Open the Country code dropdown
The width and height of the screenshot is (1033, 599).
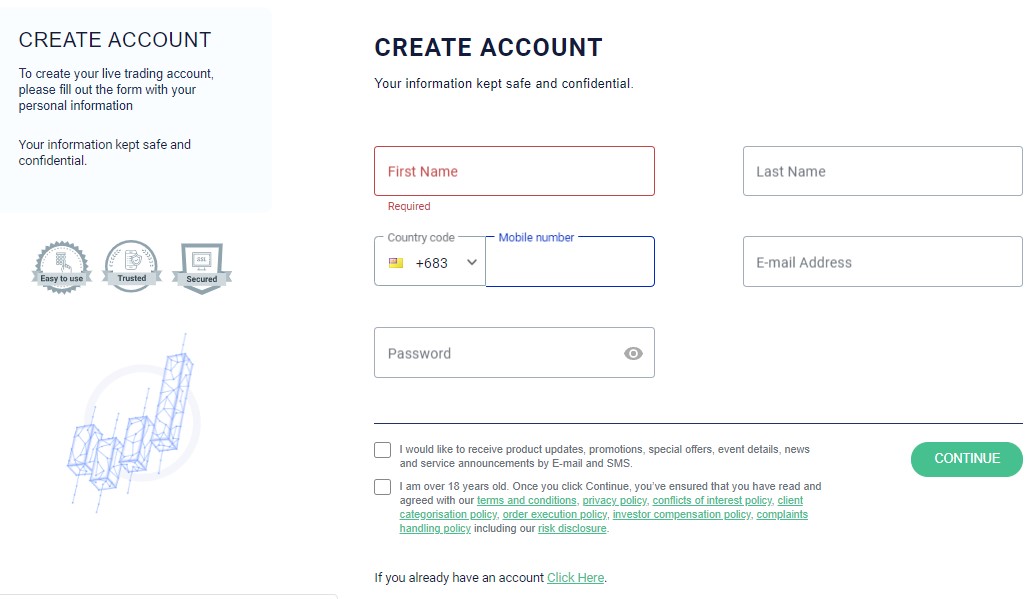coord(430,263)
